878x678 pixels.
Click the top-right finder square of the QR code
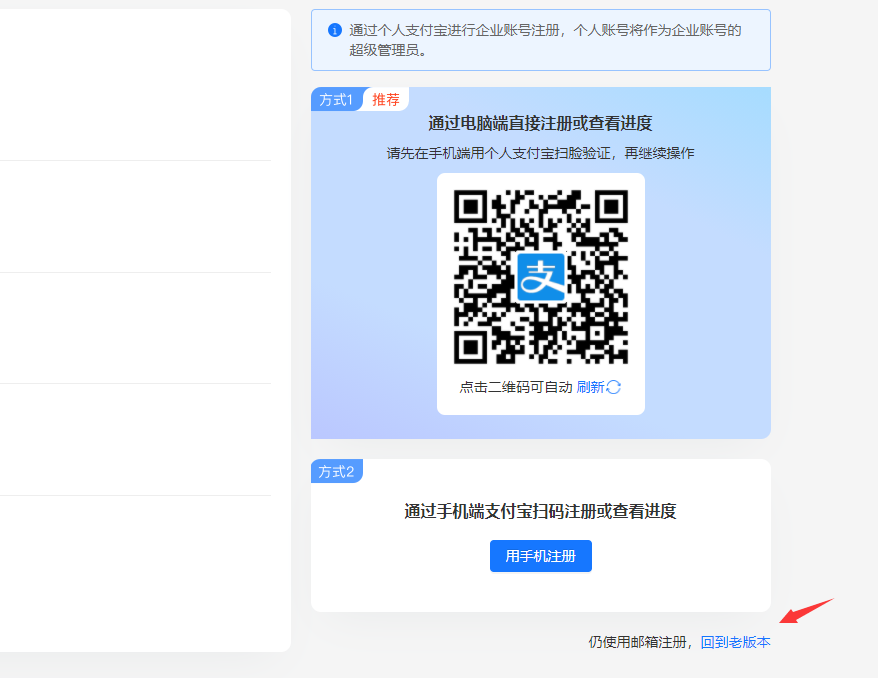pos(611,206)
